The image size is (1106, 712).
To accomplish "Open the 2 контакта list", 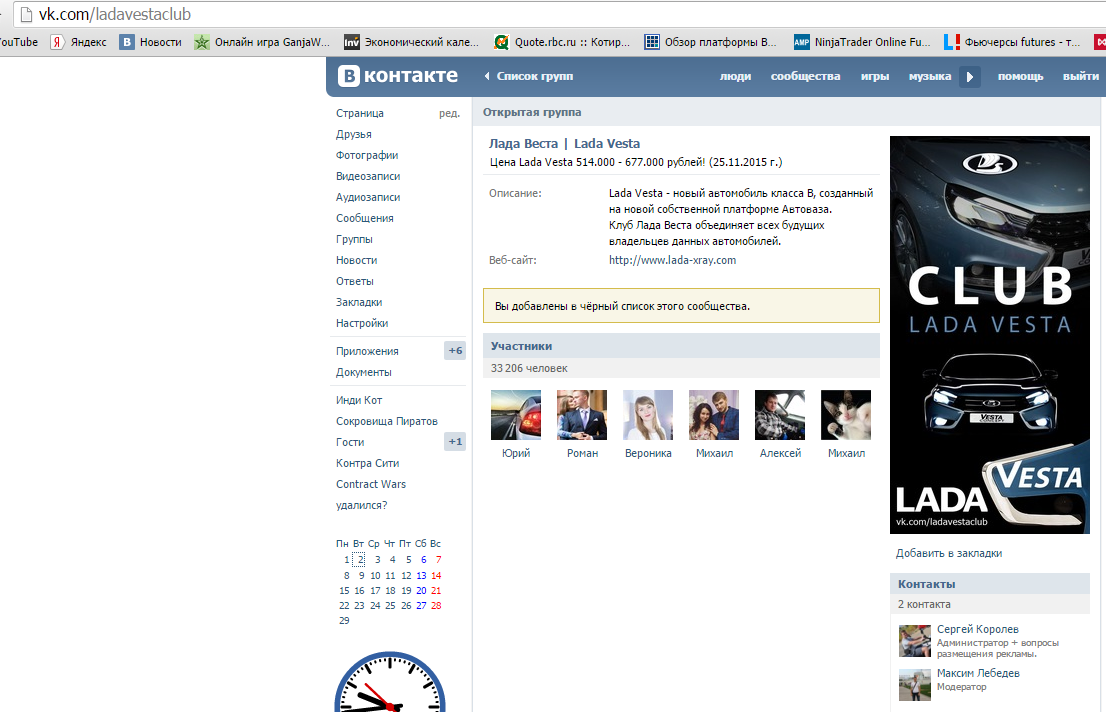I will pyautogui.click(x=924, y=604).
